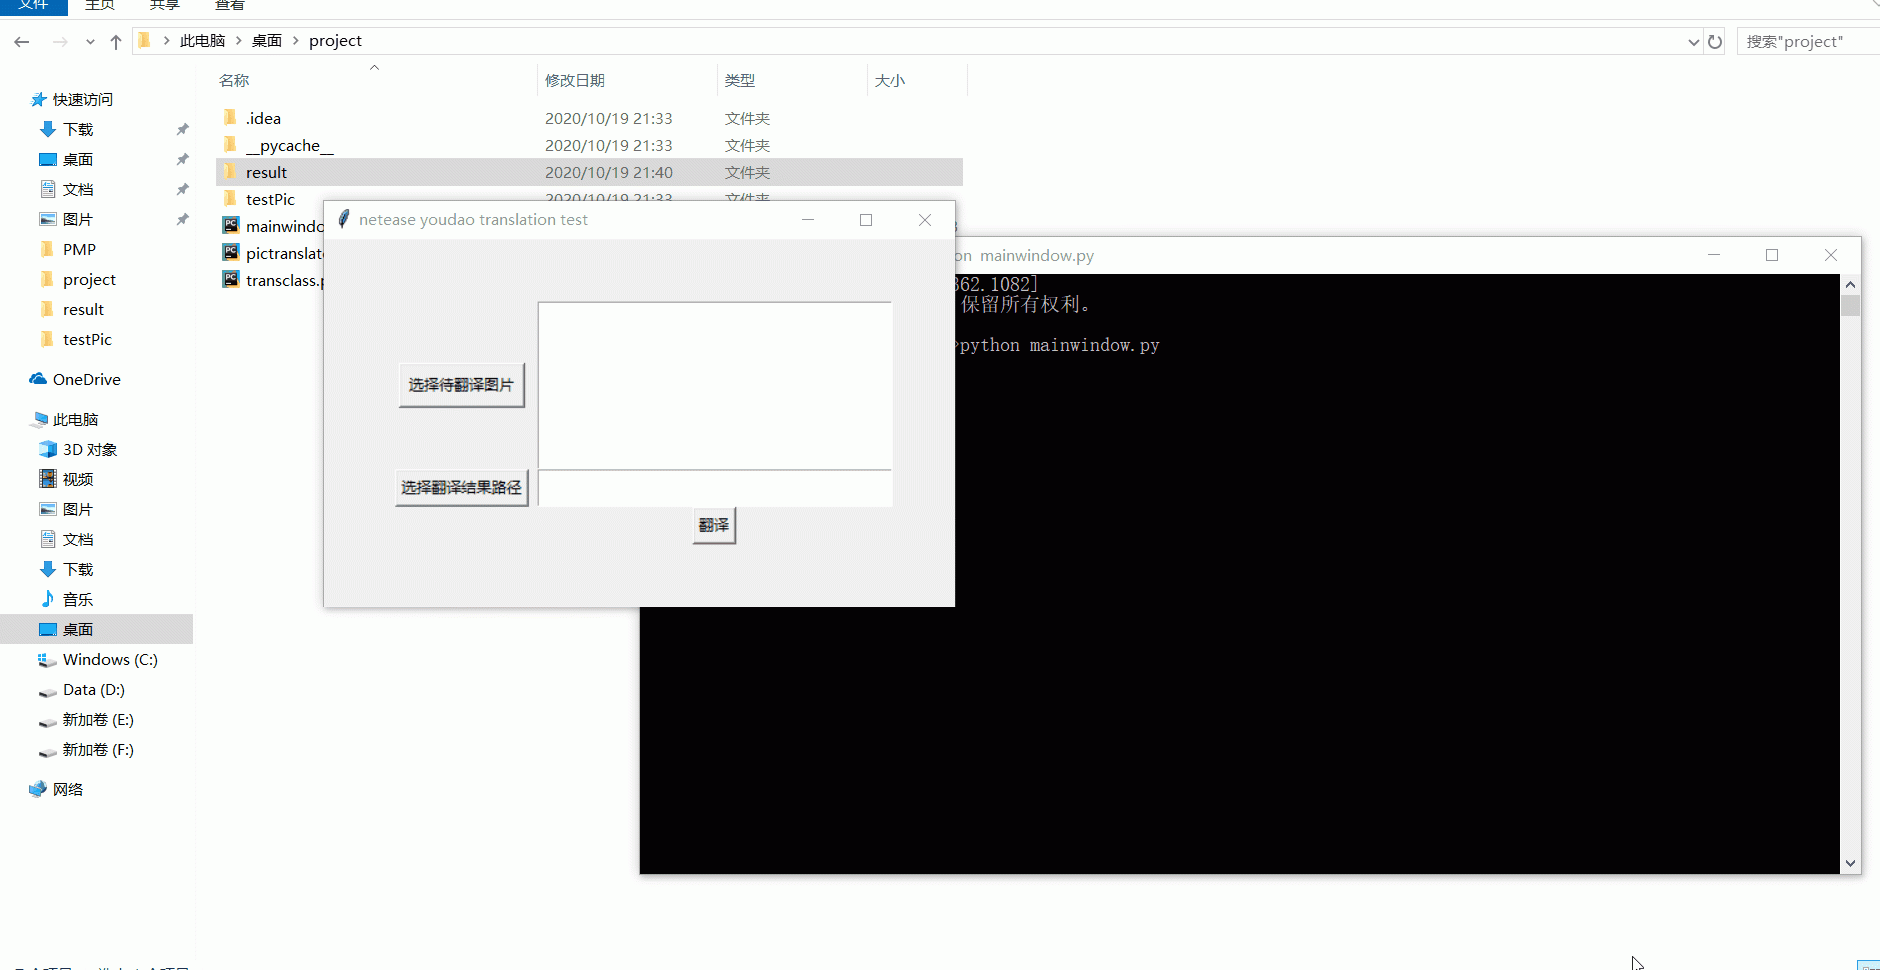1880x970 pixels.
Task: Click the 搜索"project" search box
Action: 1808,42
